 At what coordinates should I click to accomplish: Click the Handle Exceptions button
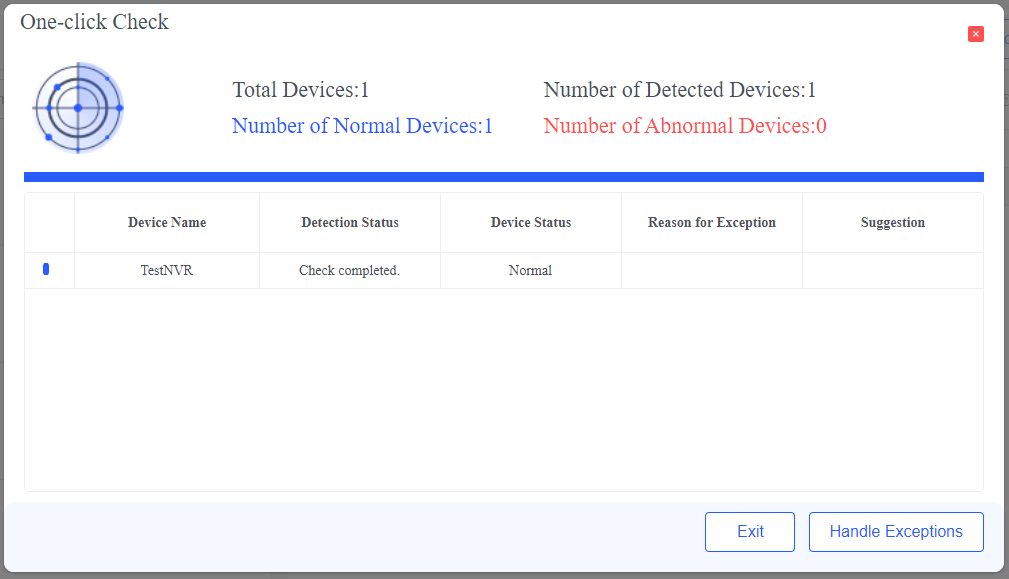[896, 532]
